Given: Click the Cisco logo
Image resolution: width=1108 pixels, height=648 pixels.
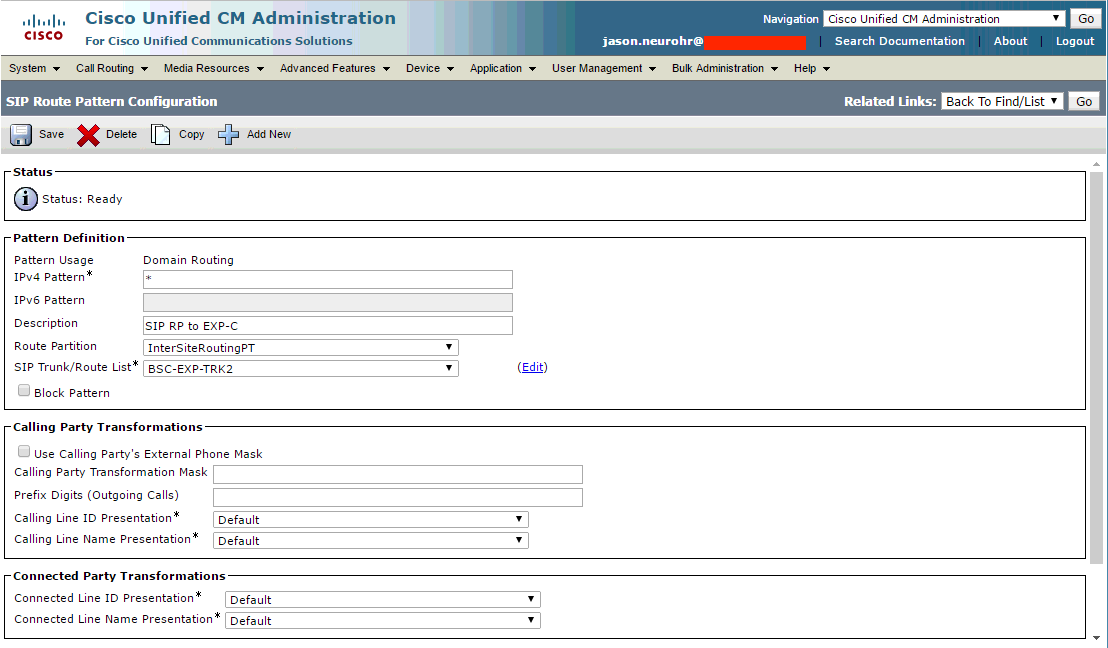Looking at the screenshot, I should click(x=44, y=27).
